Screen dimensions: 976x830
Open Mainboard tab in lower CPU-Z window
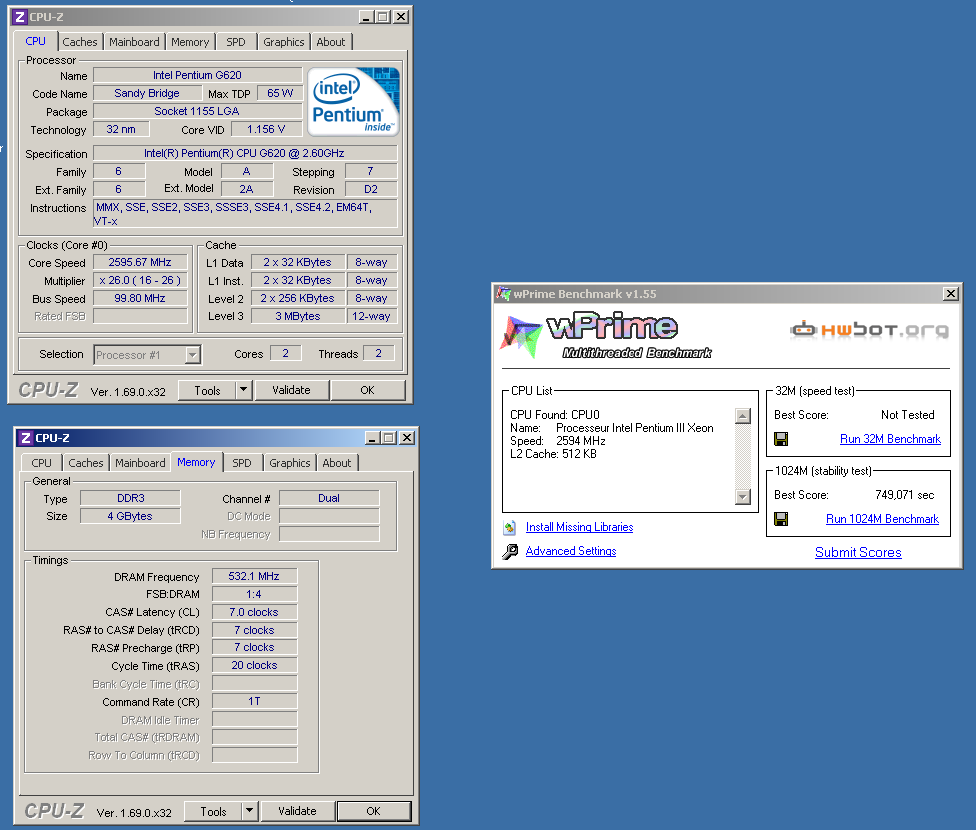tap(140, 463)
